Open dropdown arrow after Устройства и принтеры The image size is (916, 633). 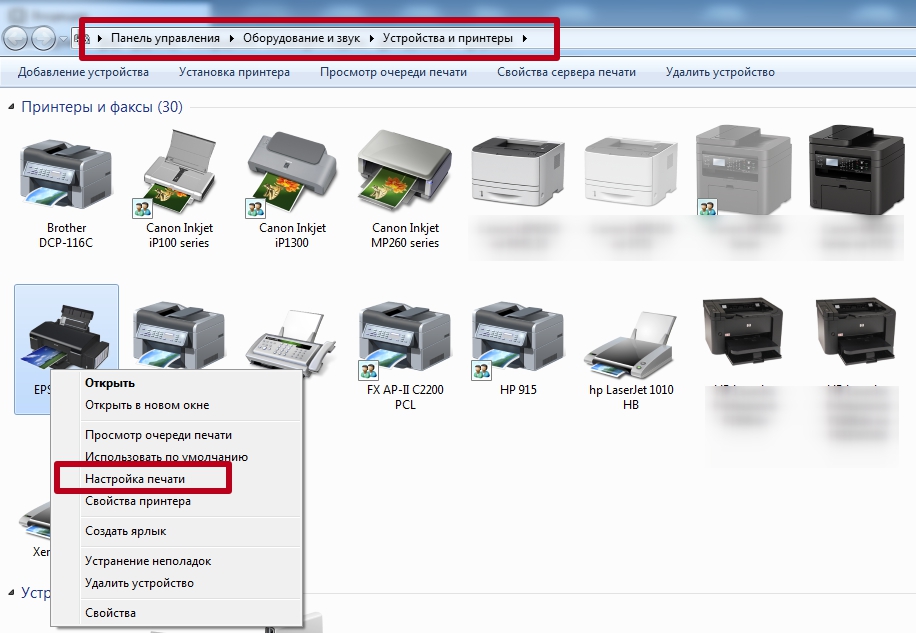point(525,38)
